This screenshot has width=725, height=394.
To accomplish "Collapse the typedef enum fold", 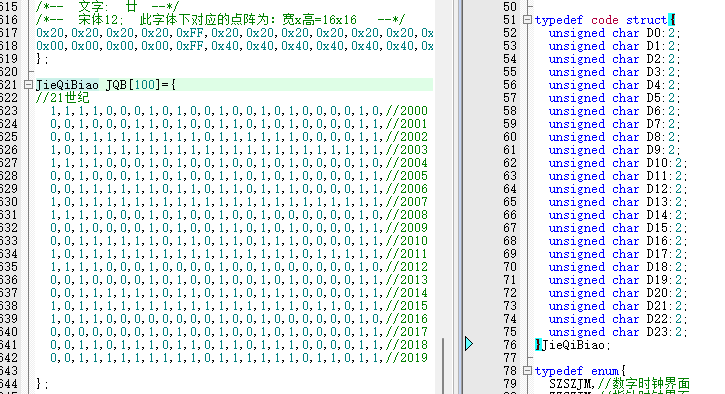I will tap(527, 371).
